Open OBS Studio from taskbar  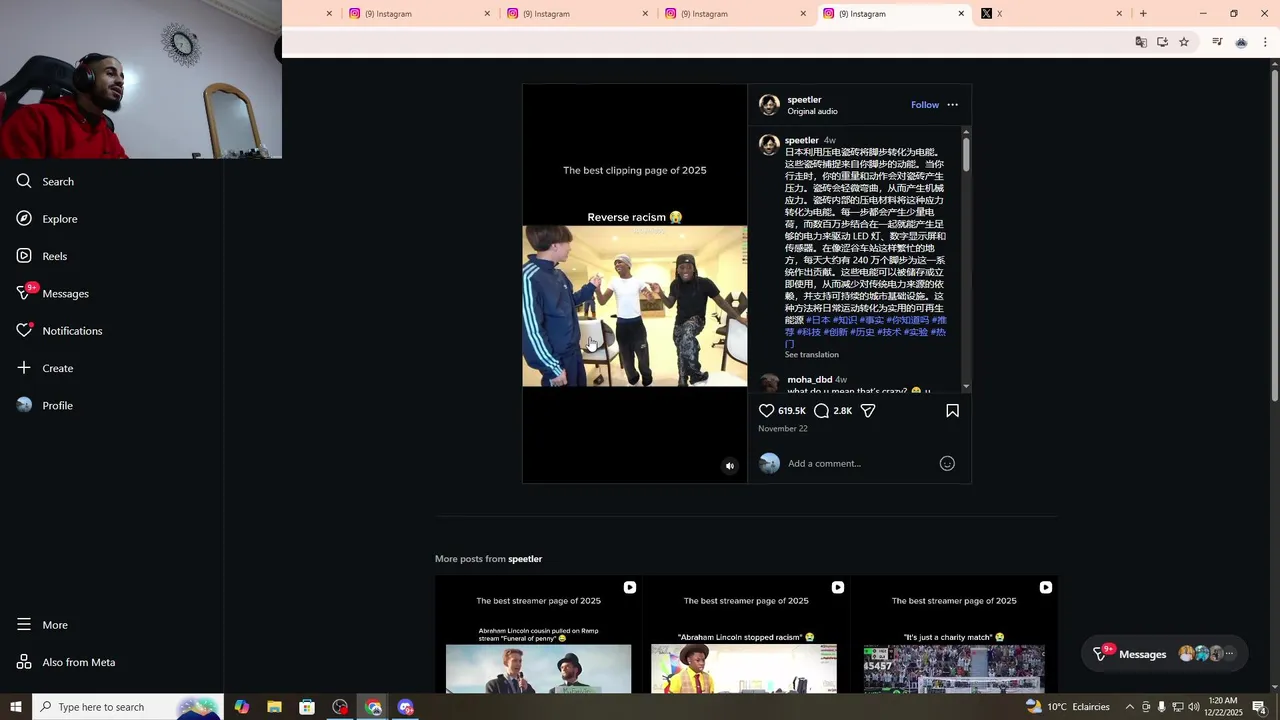[340, 707]
